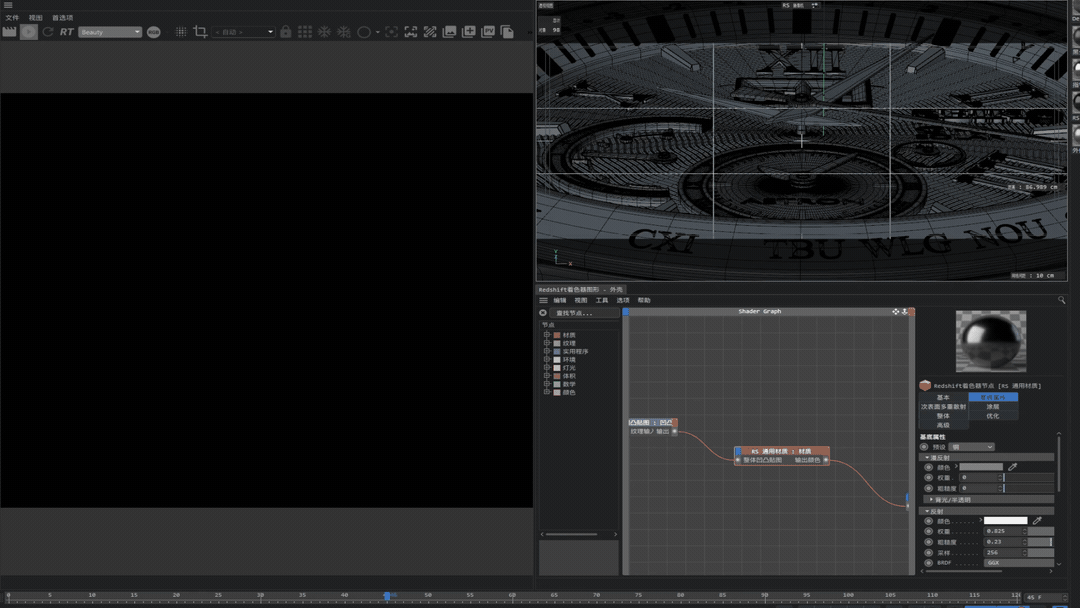The width and height of the screenshot is (1080, 608).
Task: Start the IPR render play button
Action: 29,32
